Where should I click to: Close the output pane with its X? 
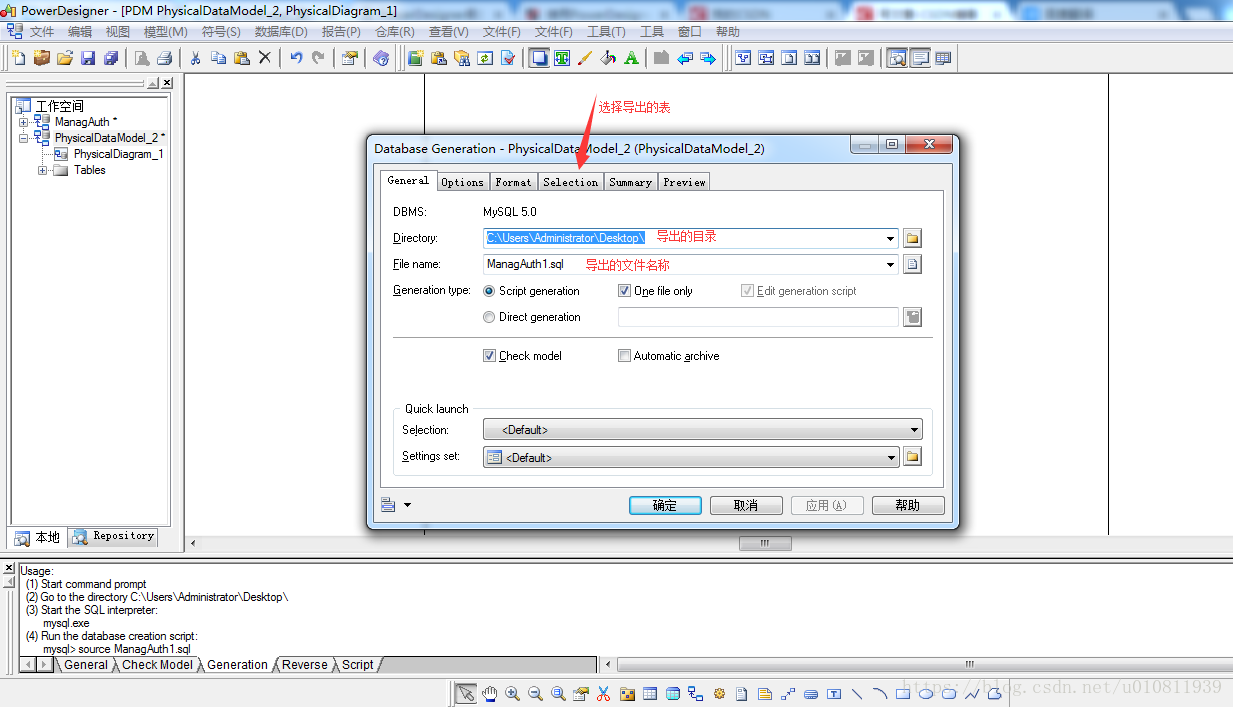click(x=9, y=567)
